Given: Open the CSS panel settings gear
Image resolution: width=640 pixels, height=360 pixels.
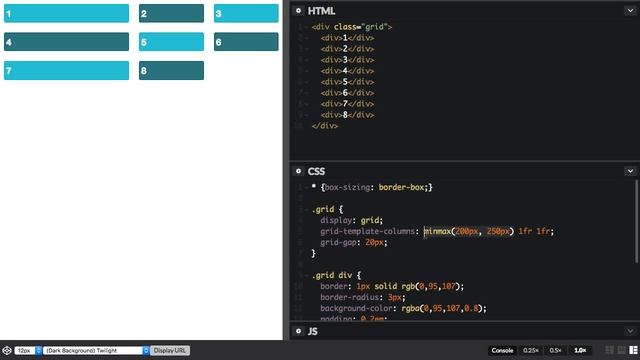Looking at the screenshot, I should tap(298, 171).
